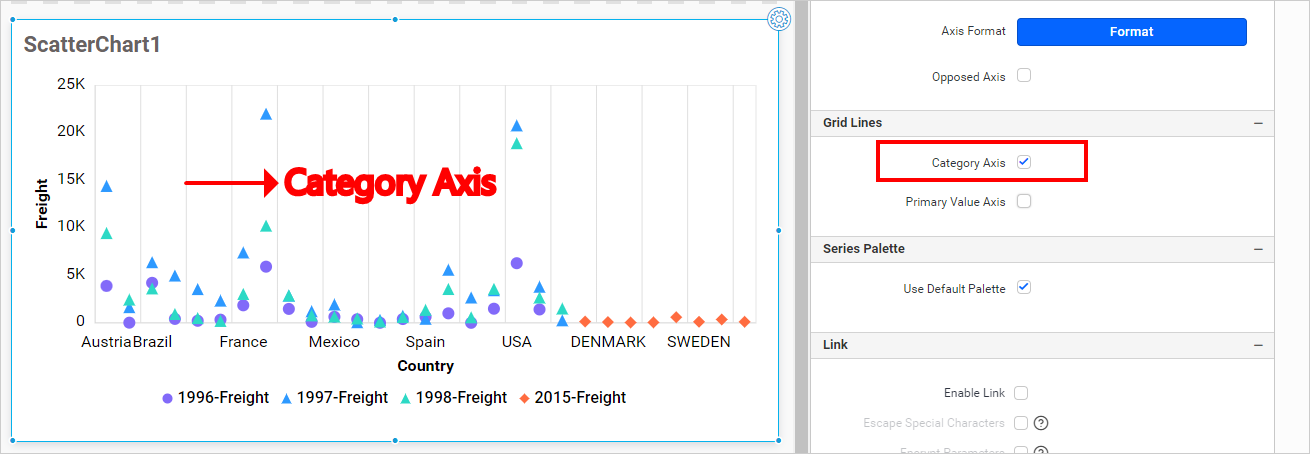Click the 1998-Freight teal triangle legend marker
1310x454 pixels.
click(x=405, y=398)
